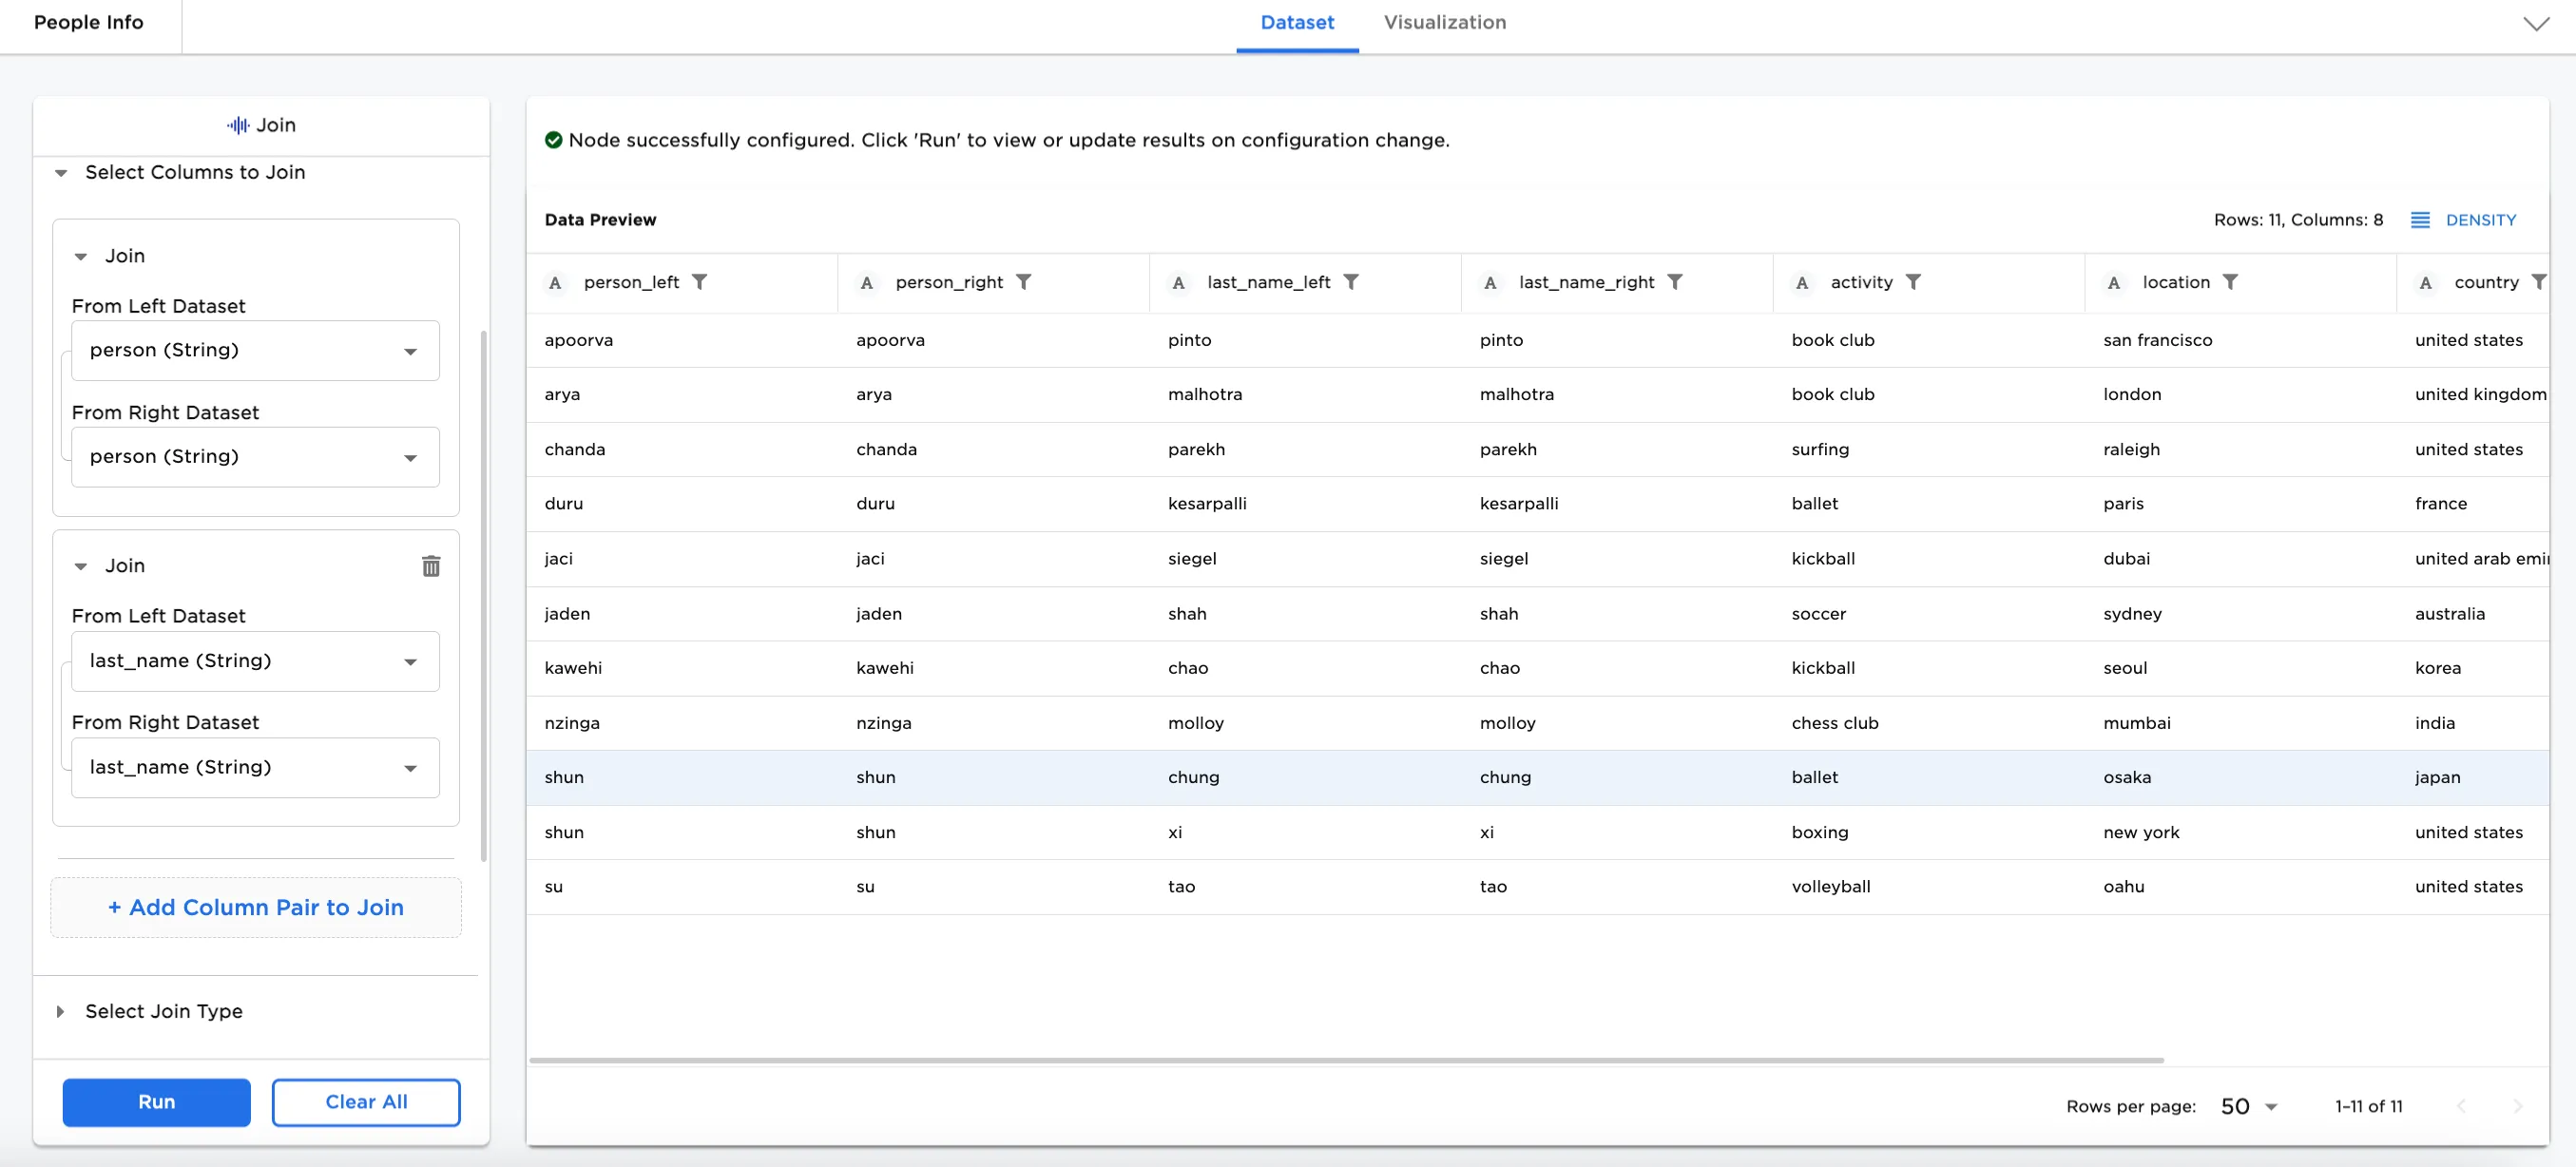Screen dimensions: 2576x1167
Task: Click the Run button
Action: 156,1102
